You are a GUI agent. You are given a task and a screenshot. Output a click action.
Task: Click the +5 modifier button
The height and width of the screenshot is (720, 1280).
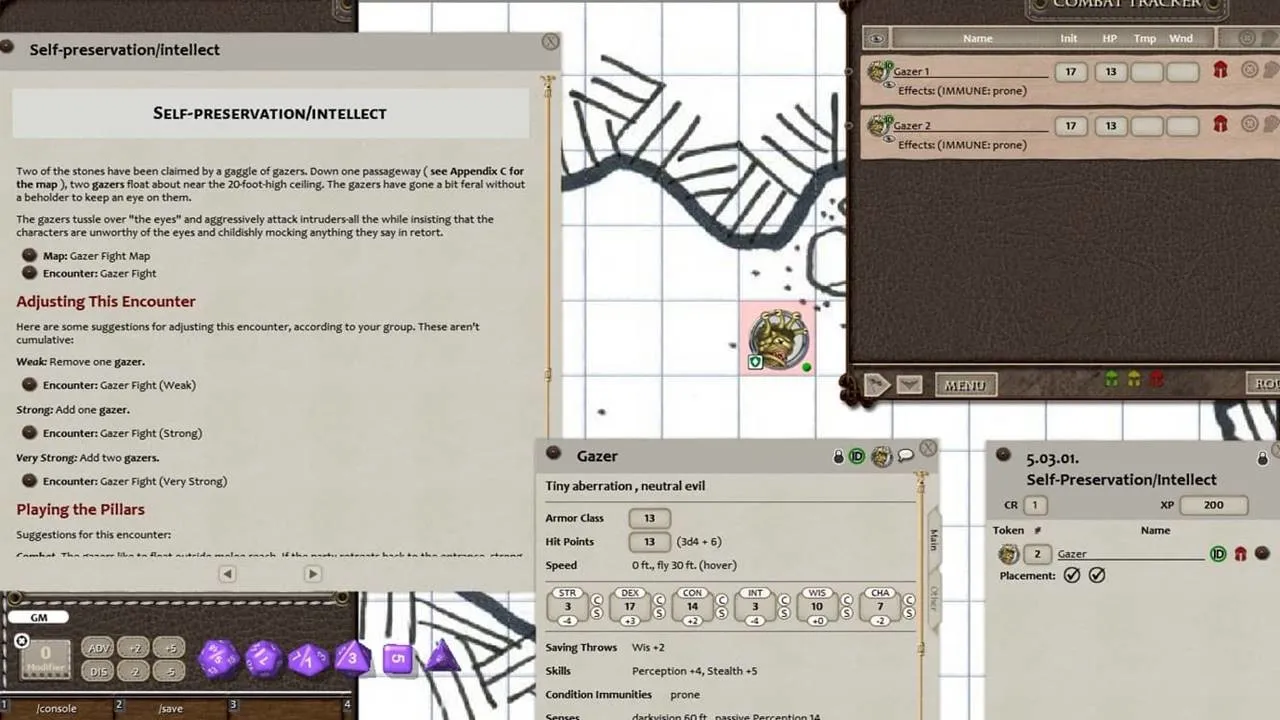170,648
